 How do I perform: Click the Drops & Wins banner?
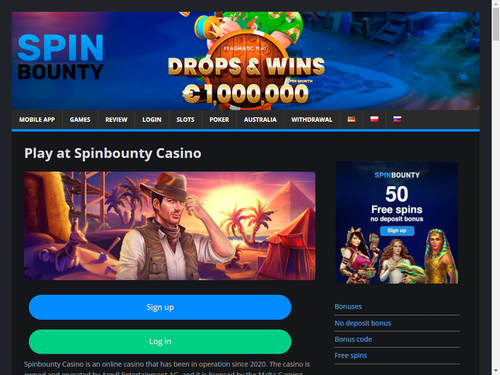[246, 61]
